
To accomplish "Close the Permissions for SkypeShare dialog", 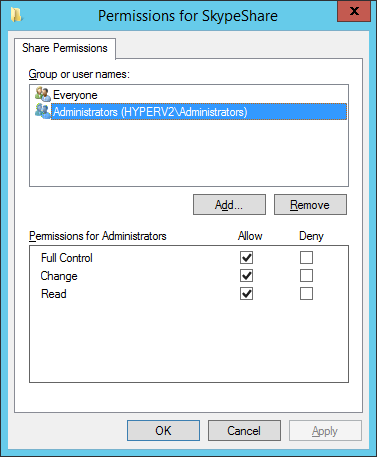I will tap(354, 11).
